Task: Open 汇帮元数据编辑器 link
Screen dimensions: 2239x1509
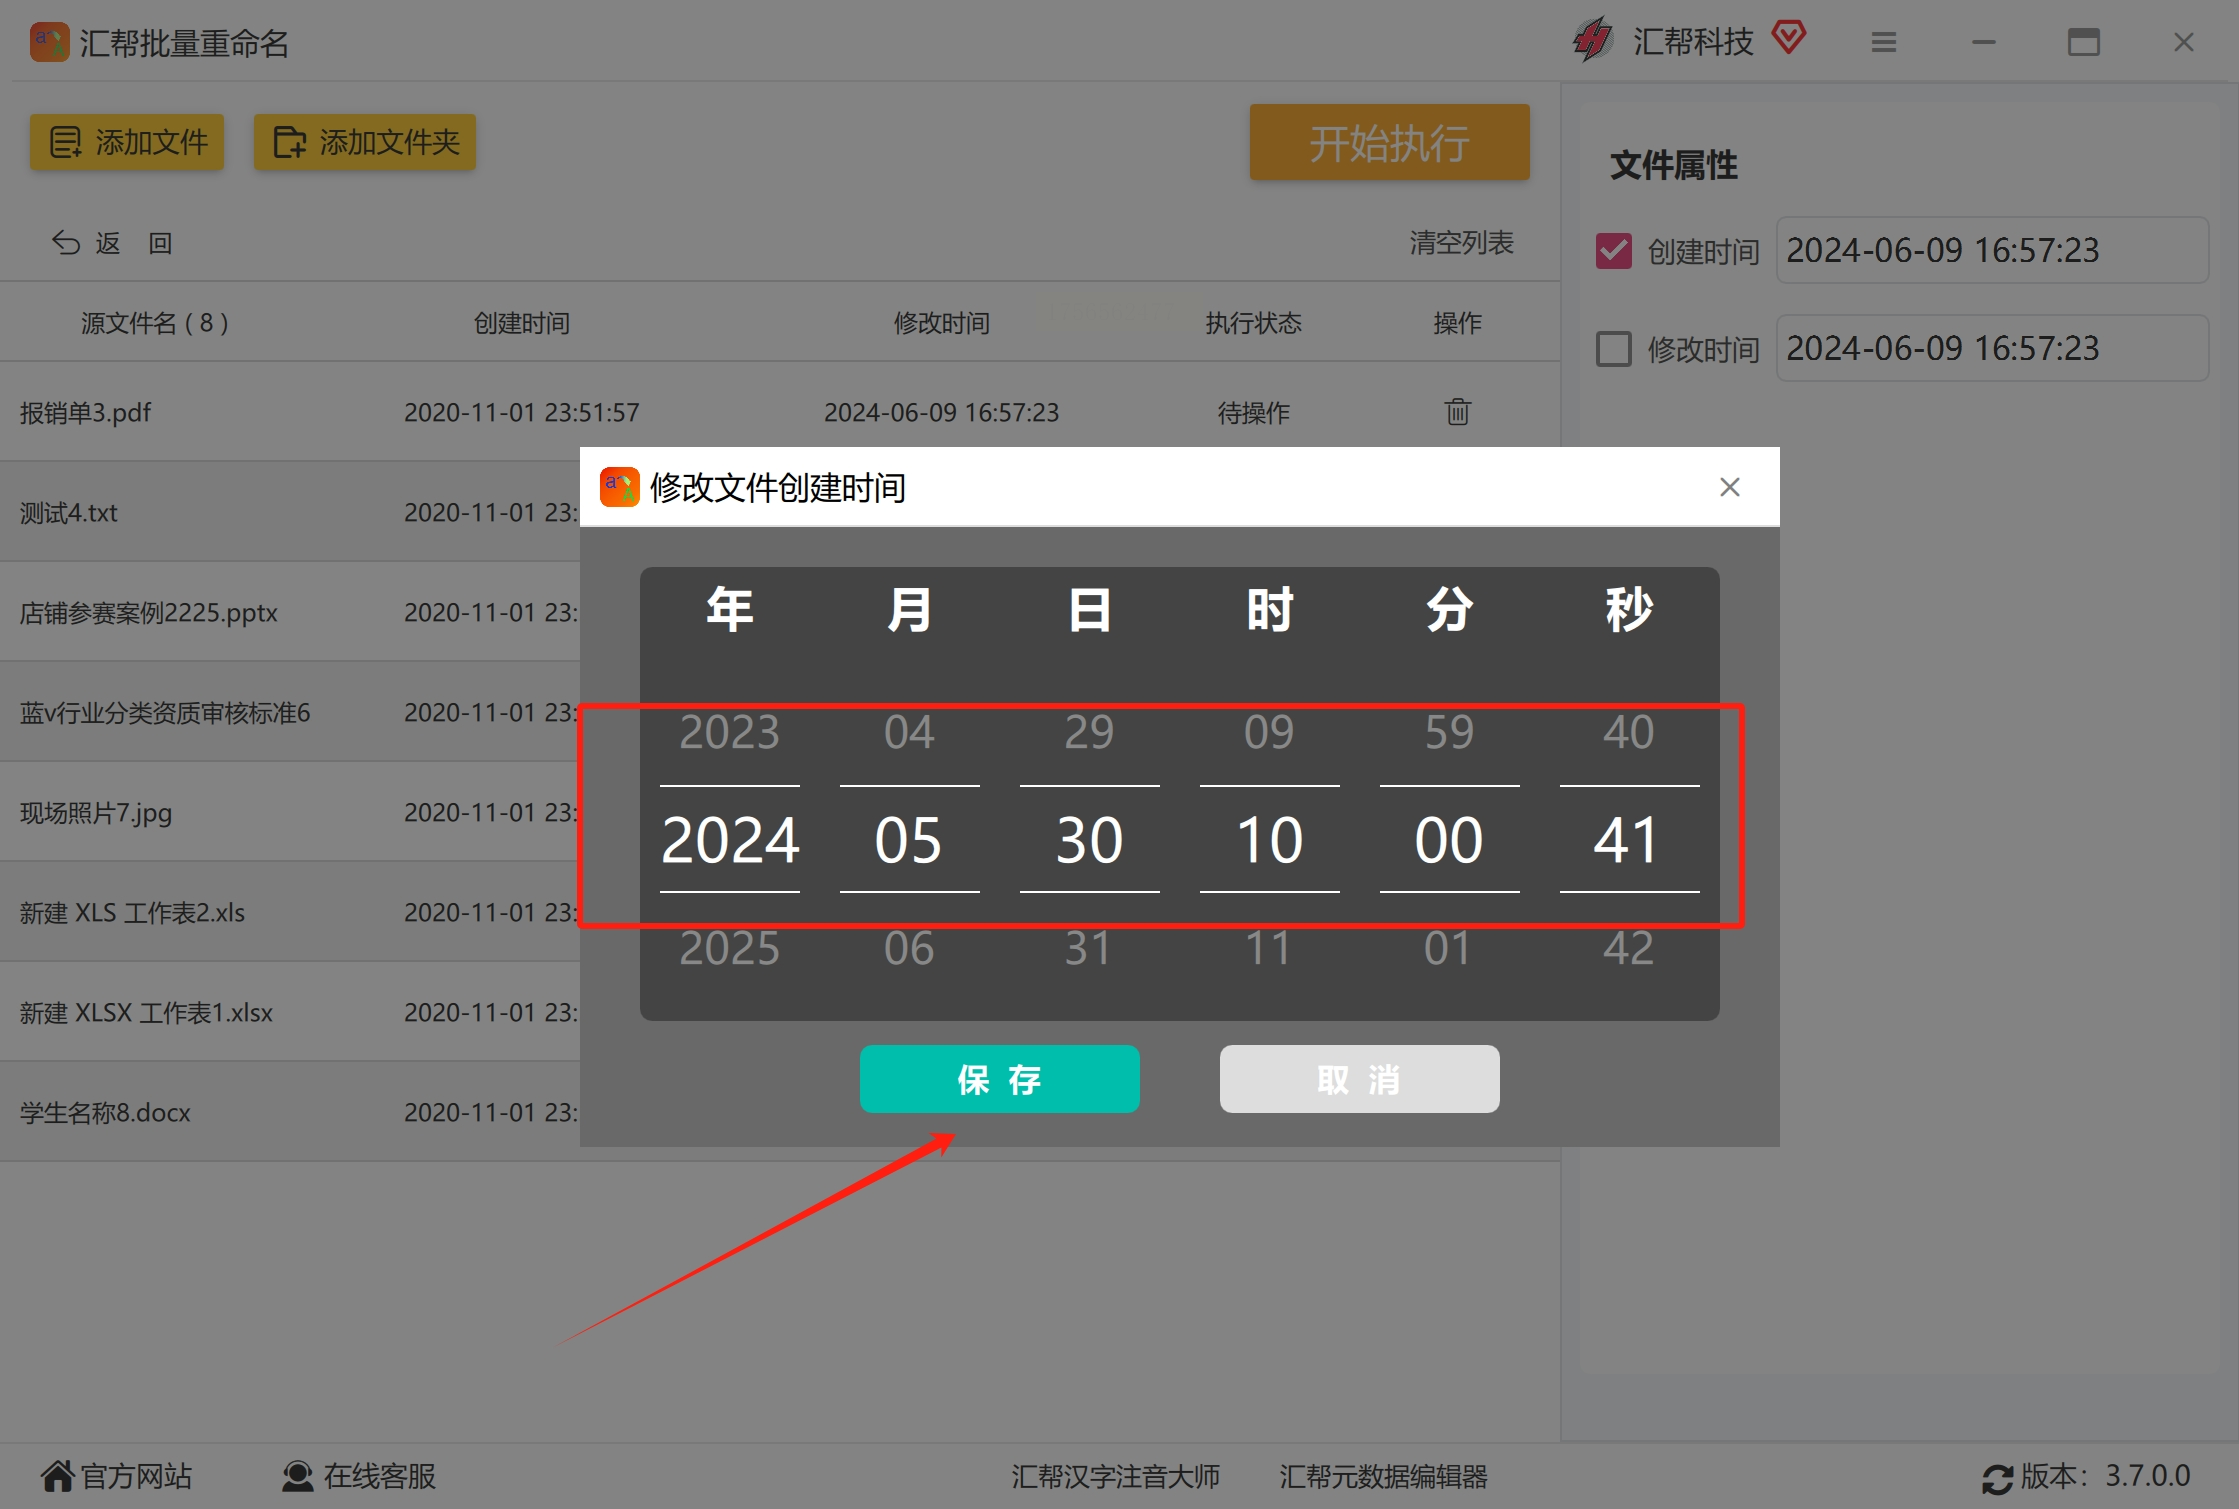Action: (x=1383, y=1476)
